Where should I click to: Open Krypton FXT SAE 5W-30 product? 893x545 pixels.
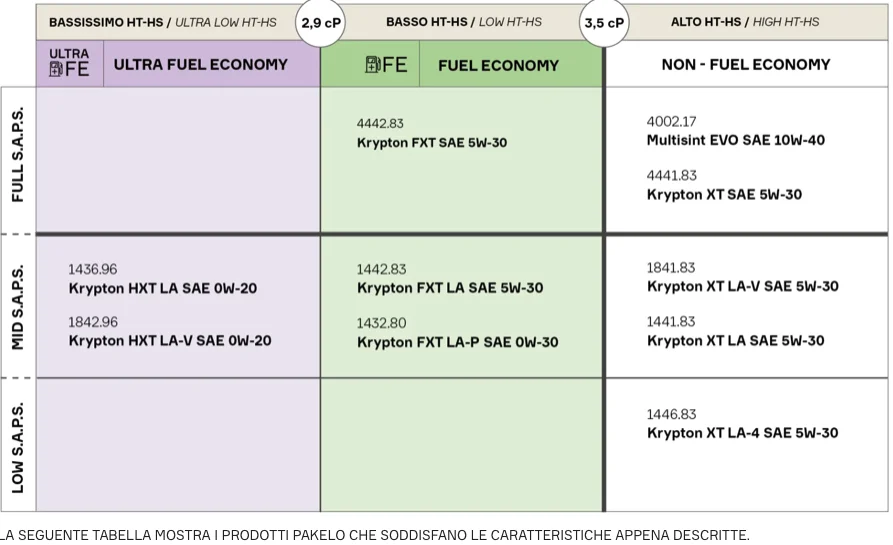(x=432, y=142)
